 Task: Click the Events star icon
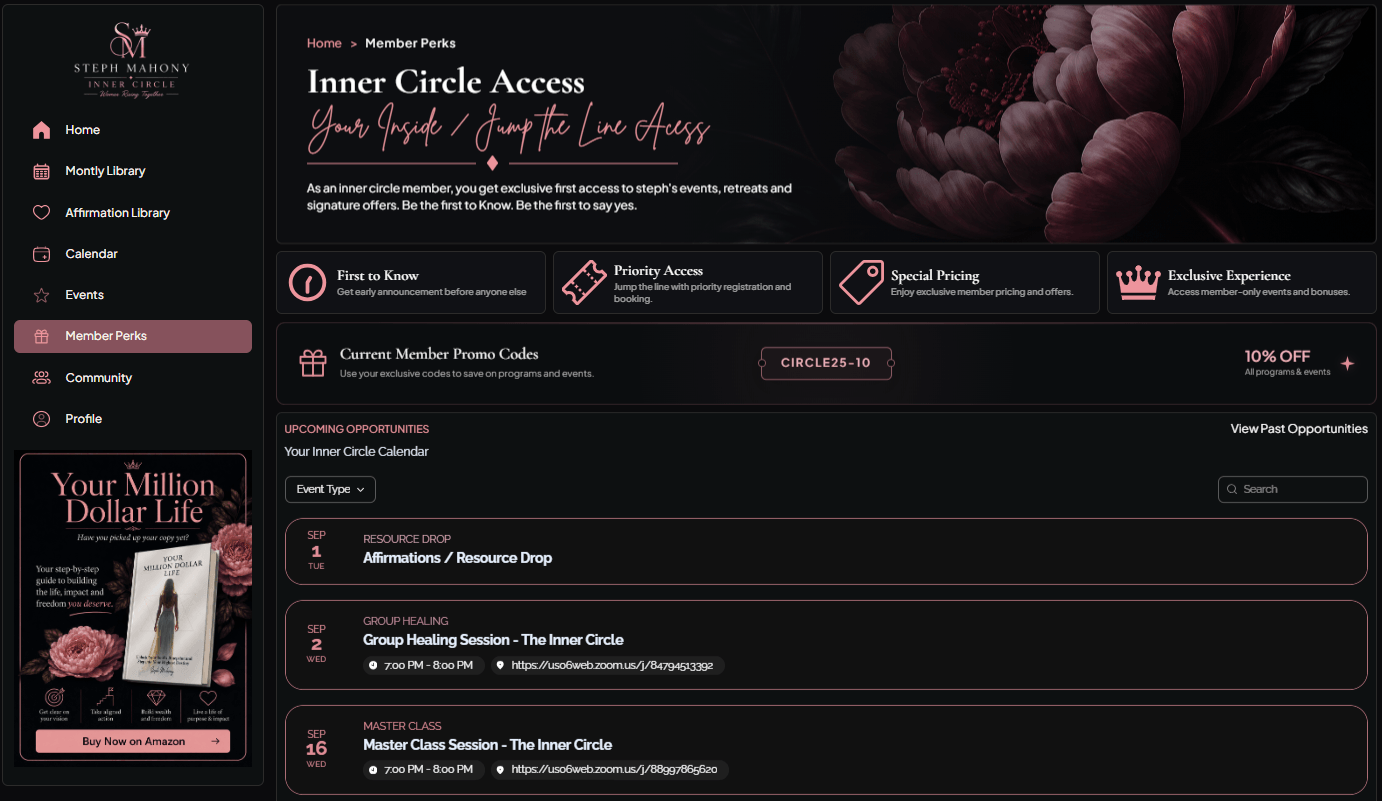tap(41, 295)
